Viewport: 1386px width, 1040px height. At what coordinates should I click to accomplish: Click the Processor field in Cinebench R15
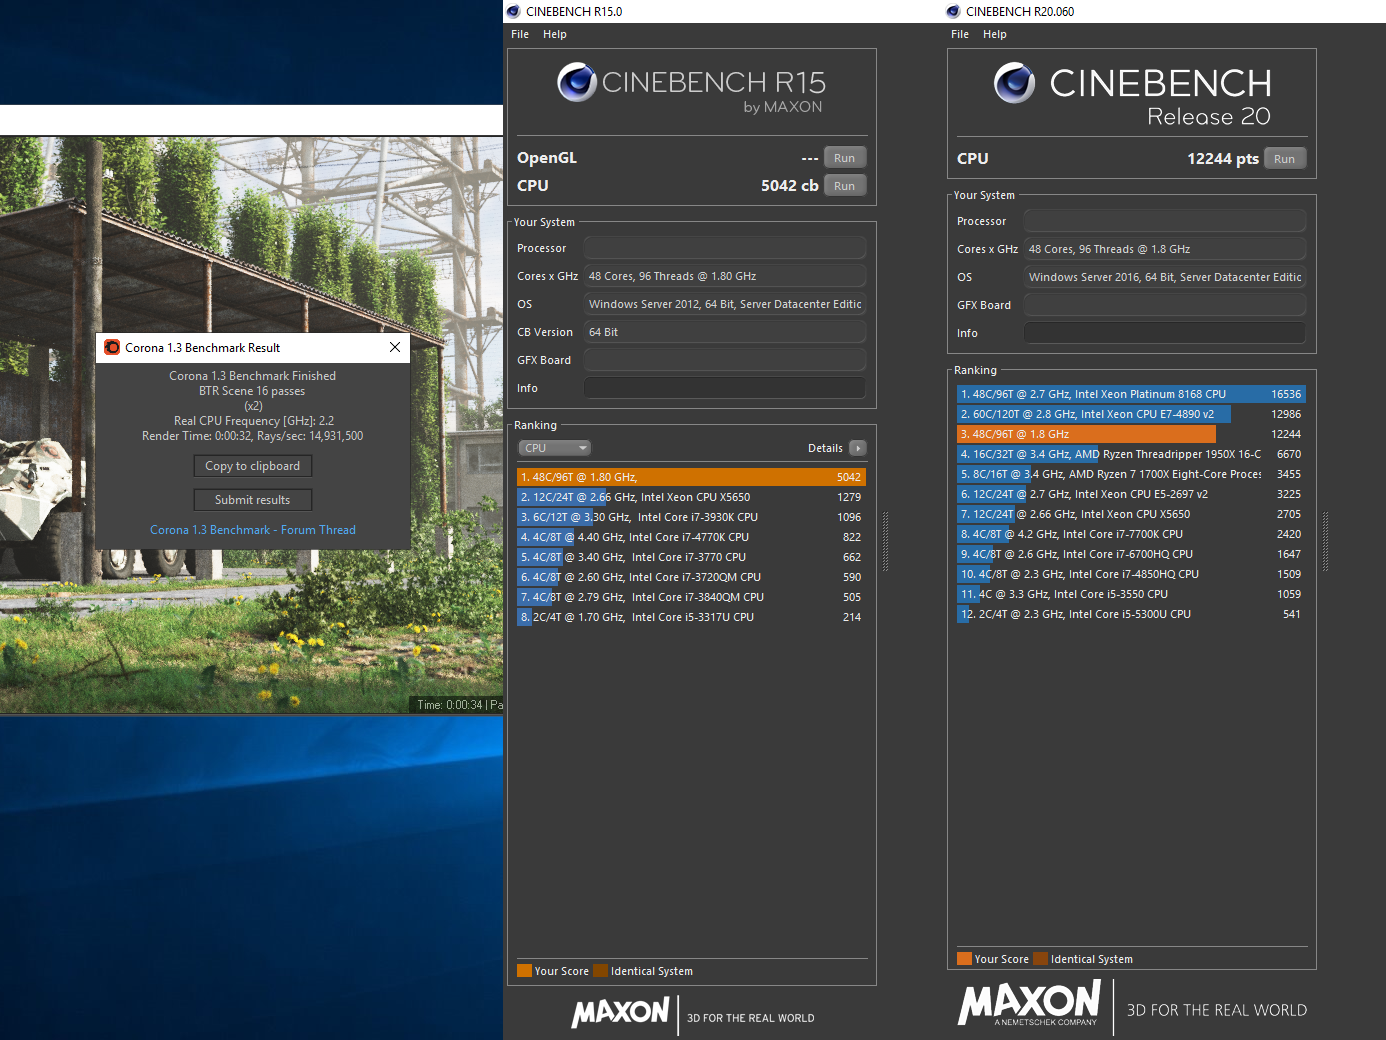tap(725, 248)
